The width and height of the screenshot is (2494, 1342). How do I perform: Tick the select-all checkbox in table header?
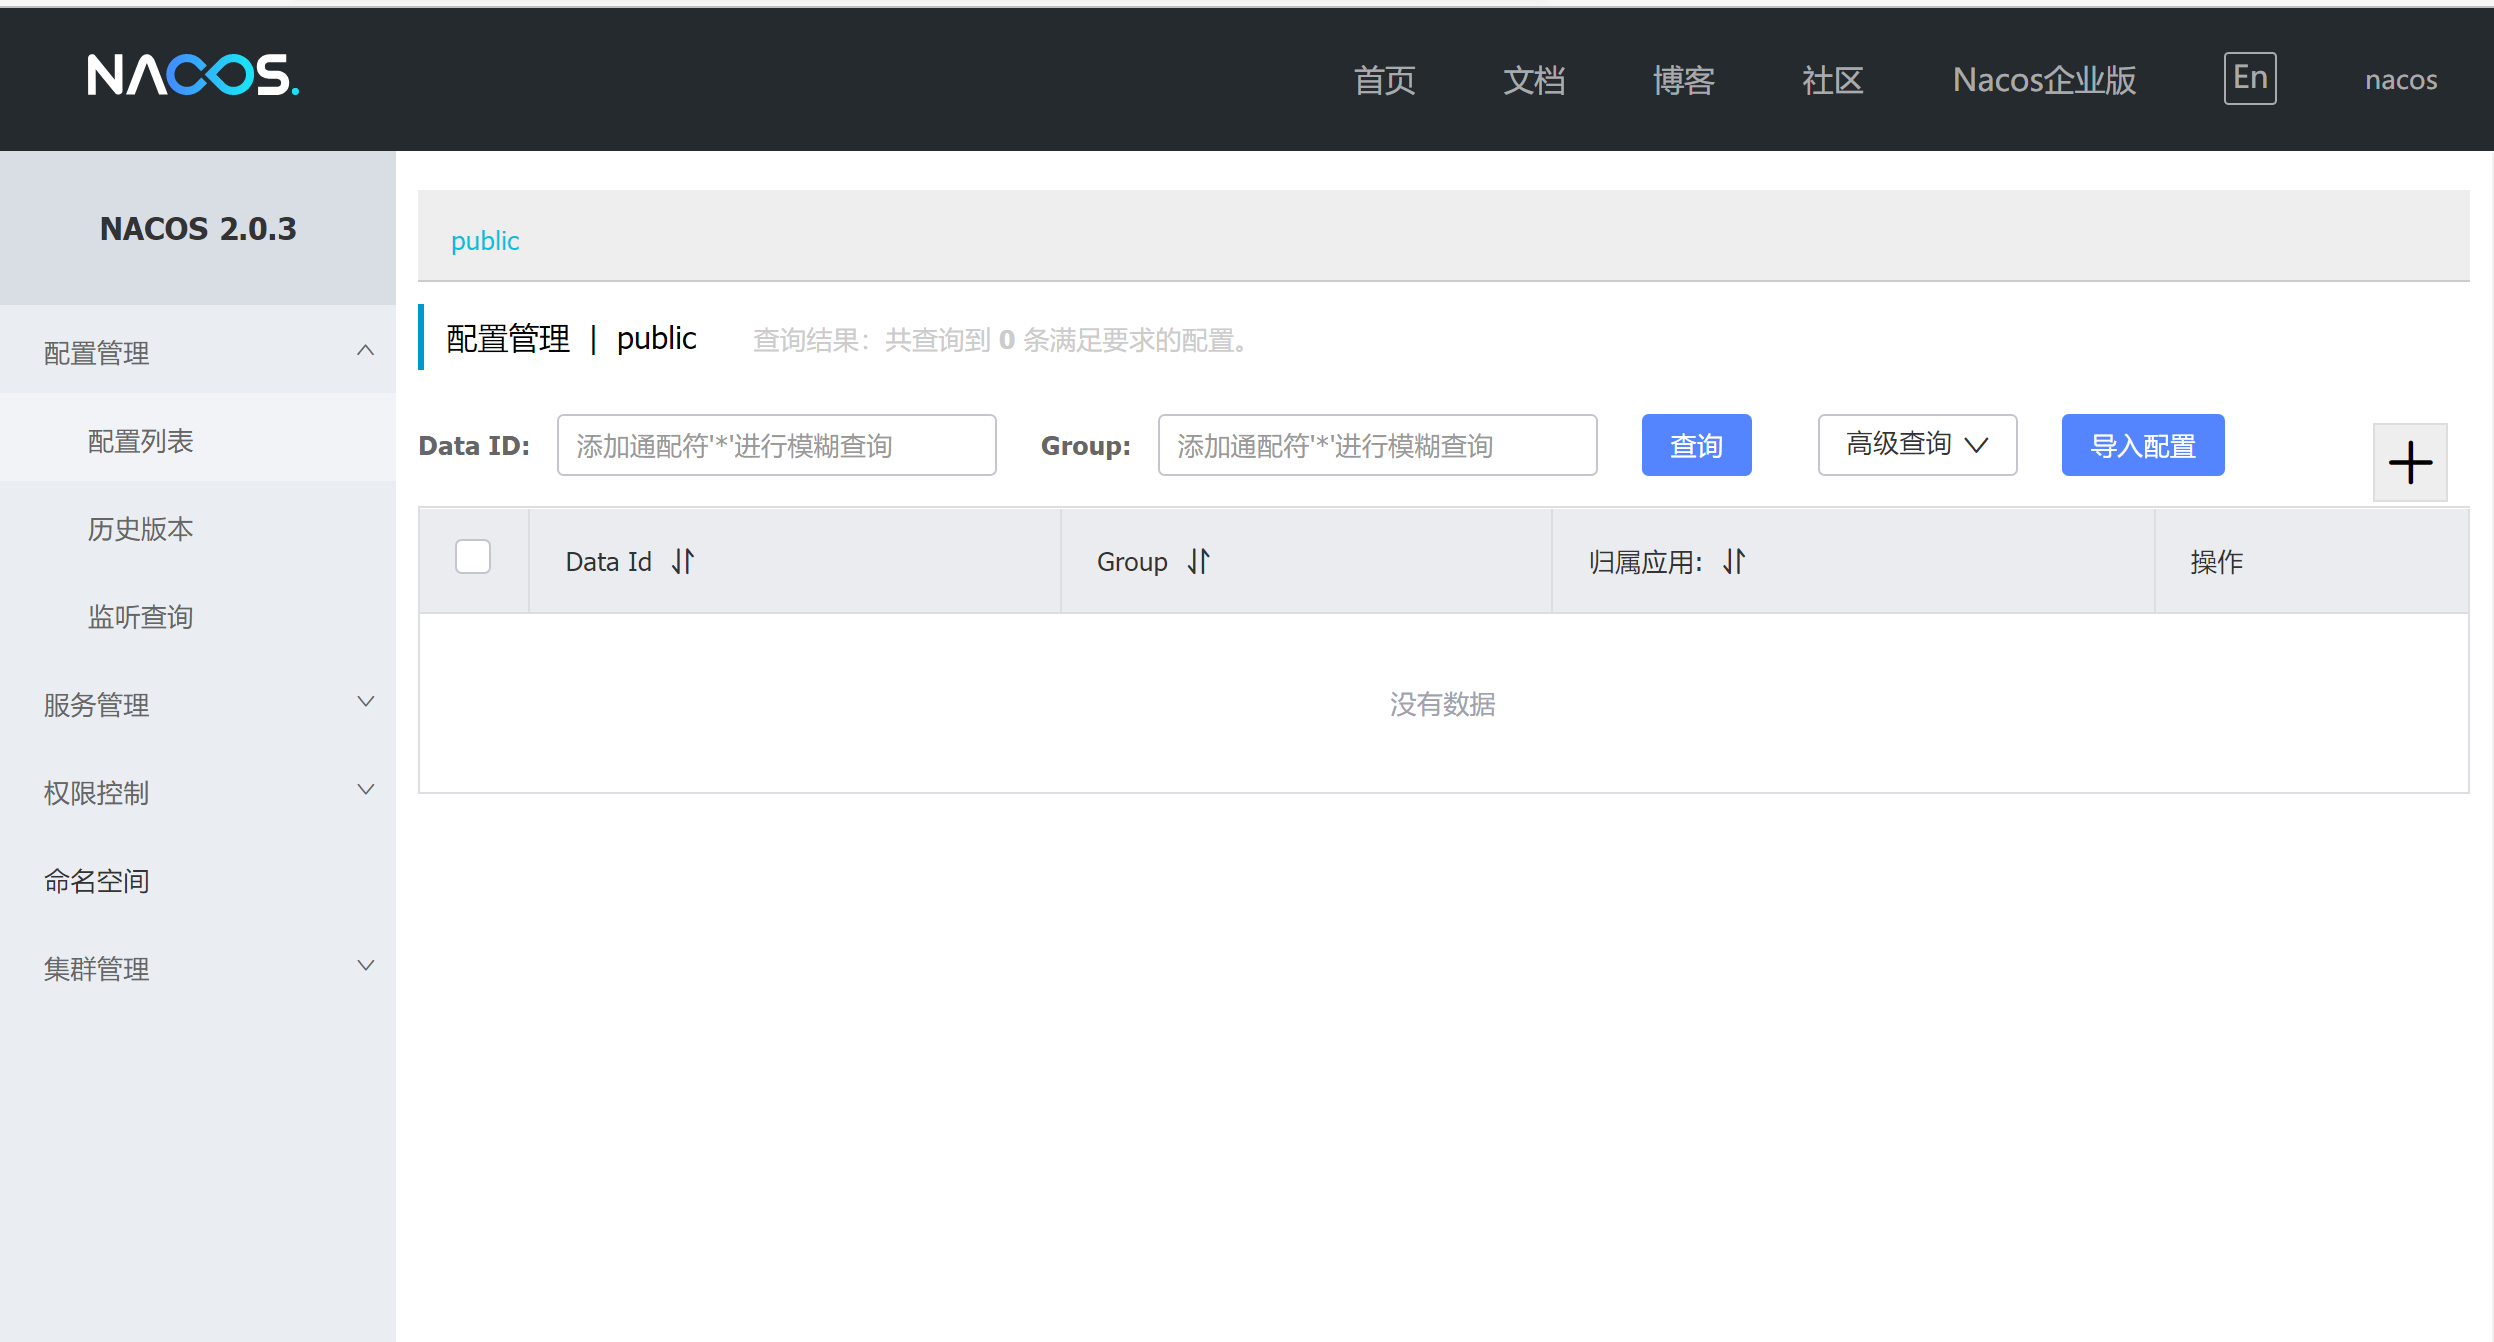pos(473,557)
